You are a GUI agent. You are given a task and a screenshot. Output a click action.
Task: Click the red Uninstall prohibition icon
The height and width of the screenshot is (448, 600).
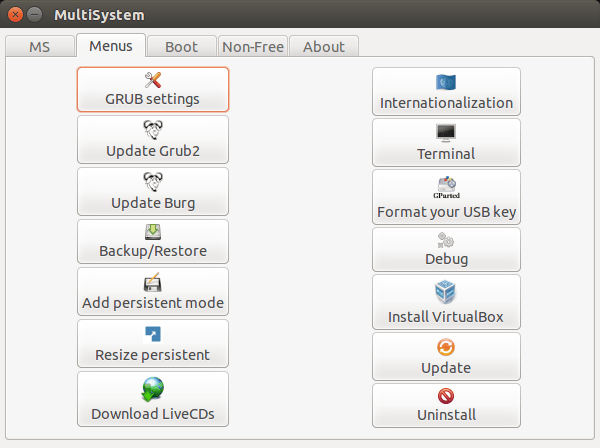446,396
